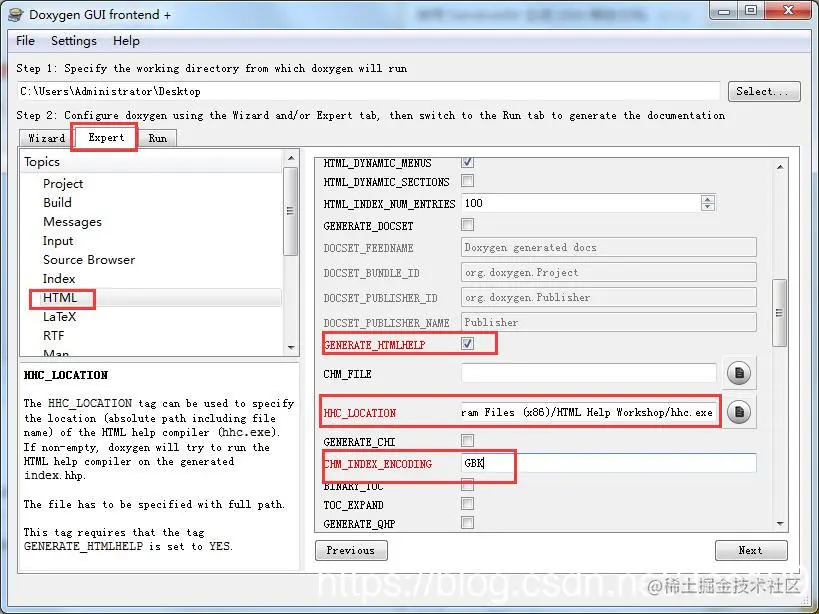
Task: Click the CHM_FILE input field
Action: [x=589, y=373]
